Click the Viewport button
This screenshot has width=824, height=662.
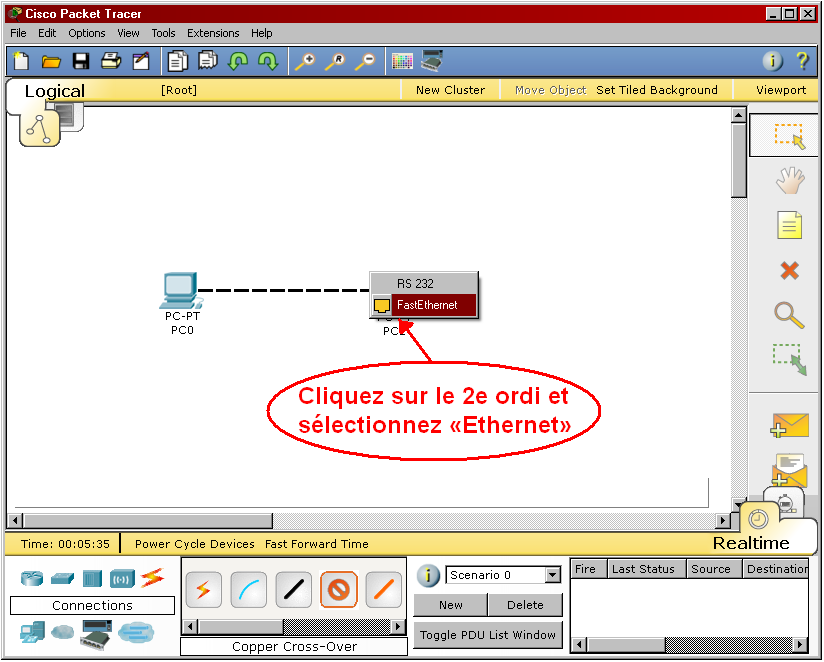(781, 90)
